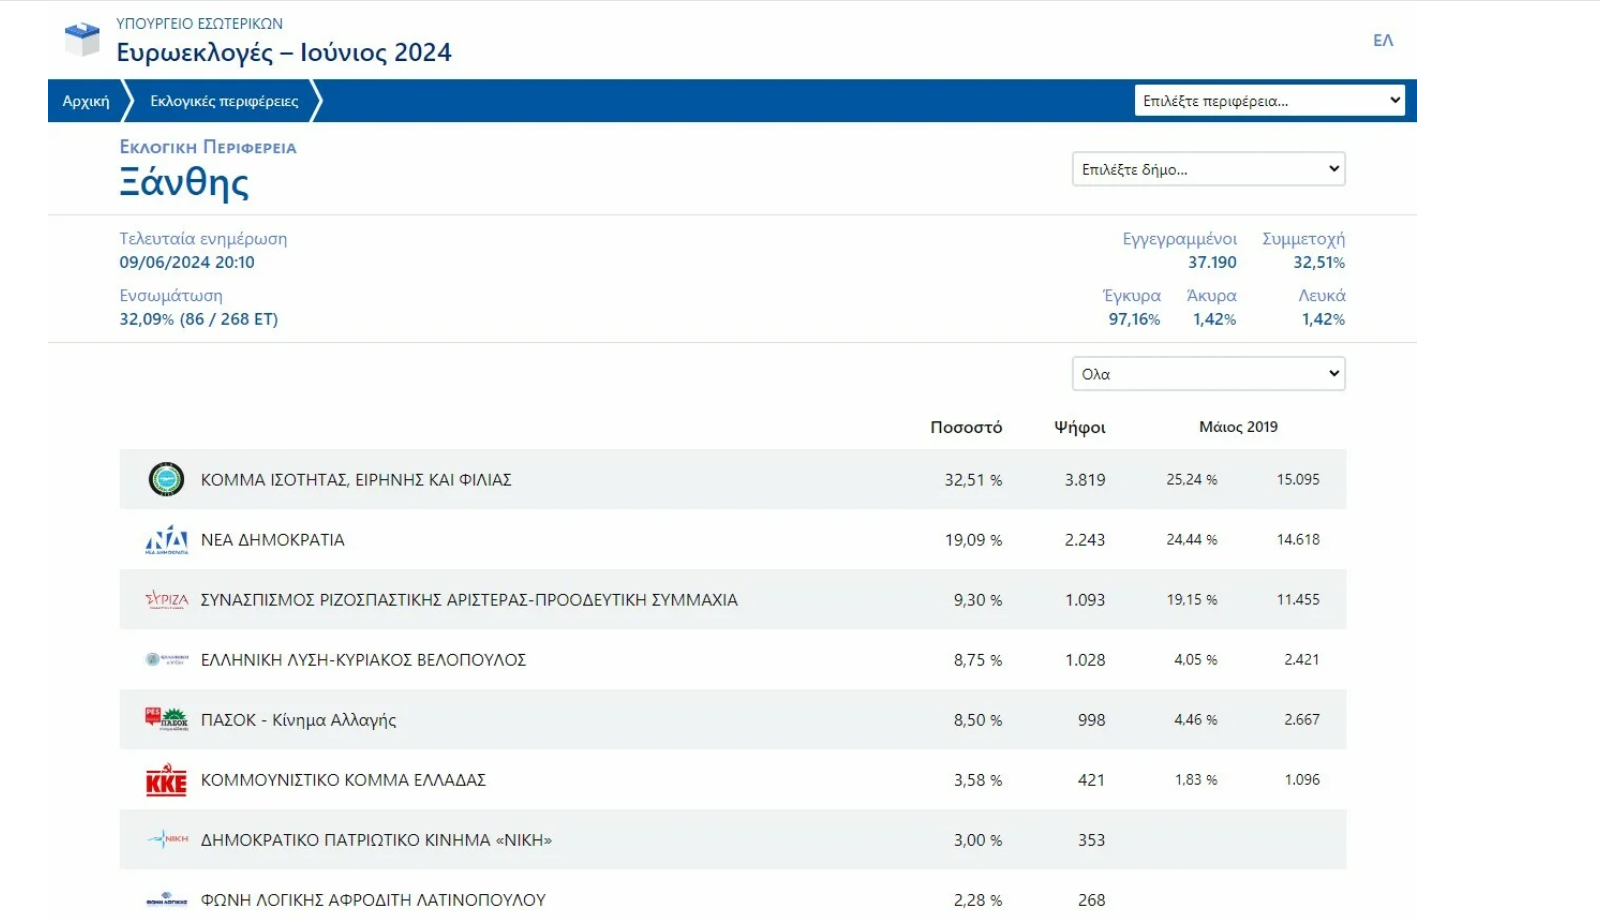
Task: Click the 14.618 votes from 2019
Action: pyautogui.click(x=1298, y=540)
